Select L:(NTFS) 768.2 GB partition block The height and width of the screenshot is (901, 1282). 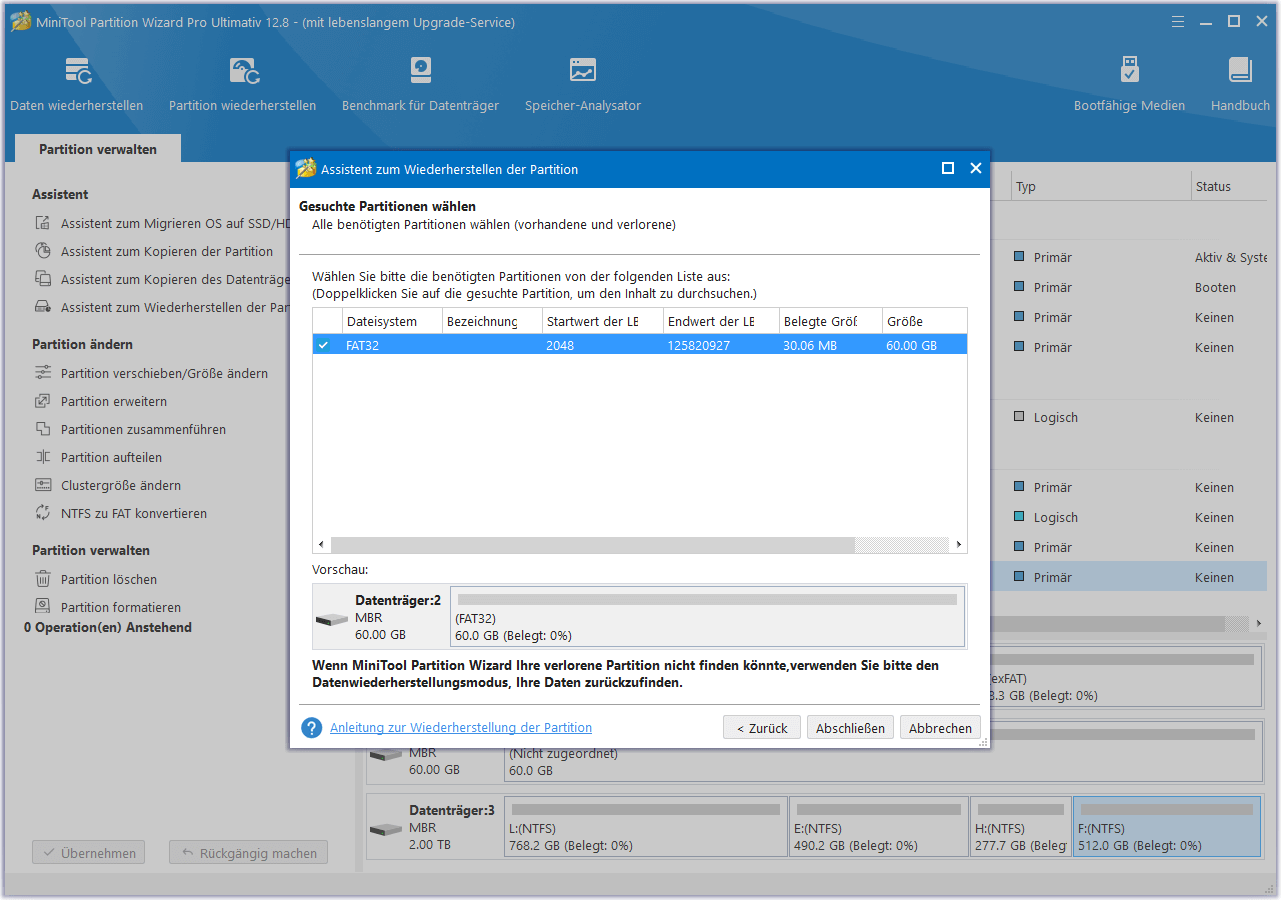point(646,826)
